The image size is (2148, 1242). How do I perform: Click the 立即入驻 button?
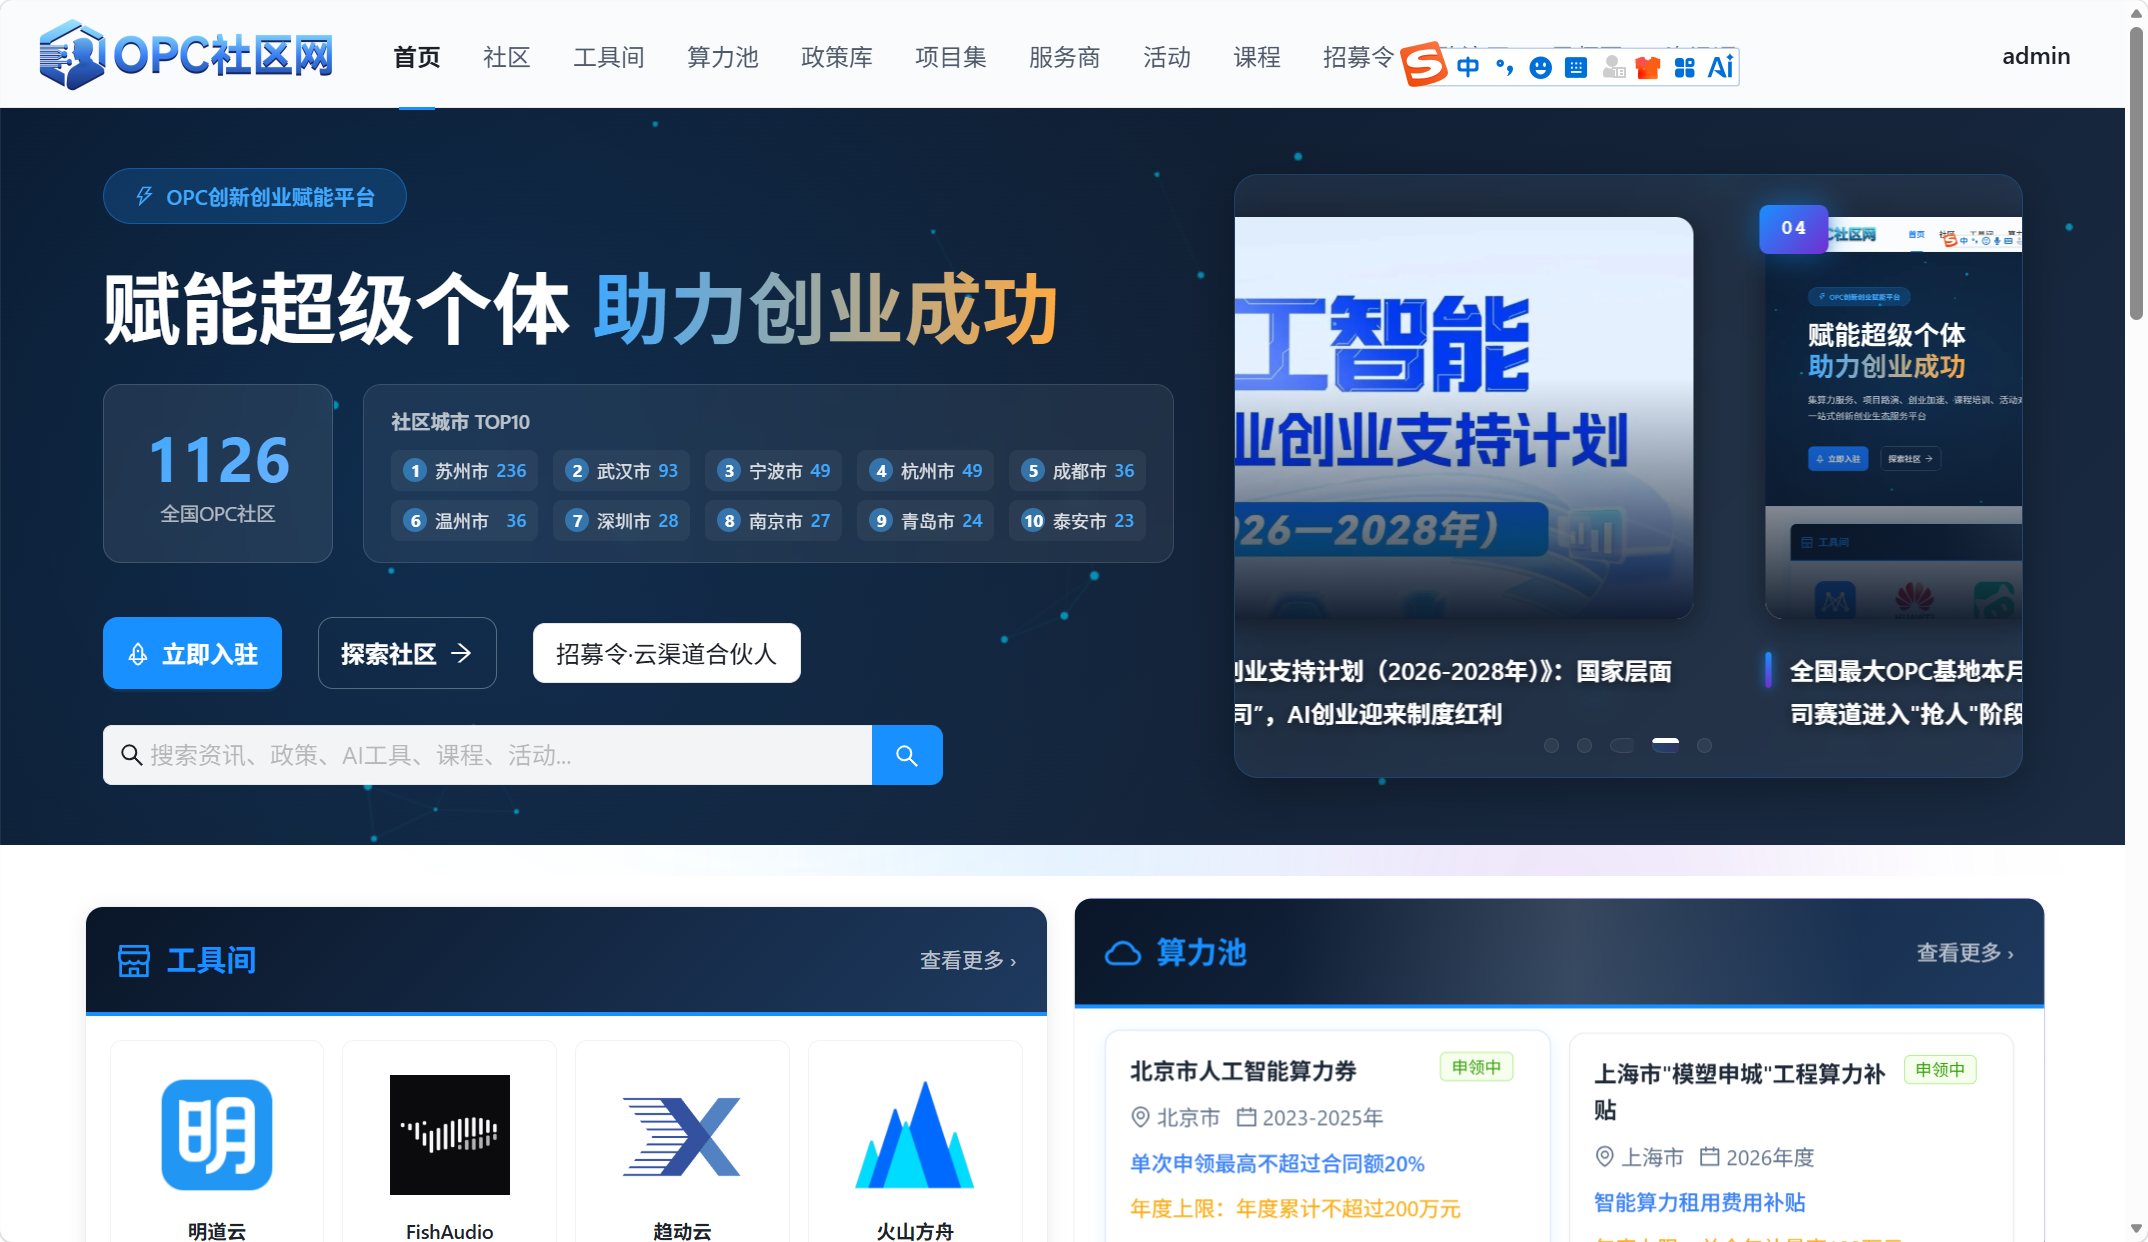(x=192, y=653)
